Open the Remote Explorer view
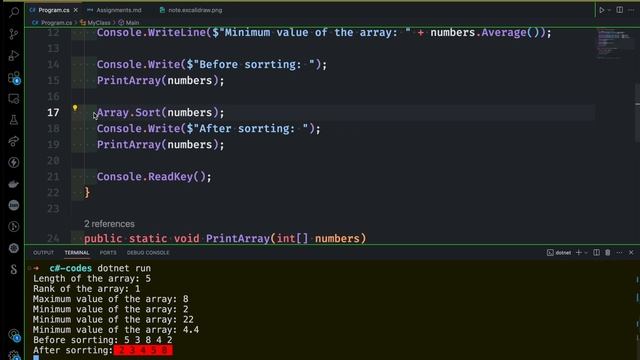The image size is (640, 360). pyautogui.click(x=13, y=99)
